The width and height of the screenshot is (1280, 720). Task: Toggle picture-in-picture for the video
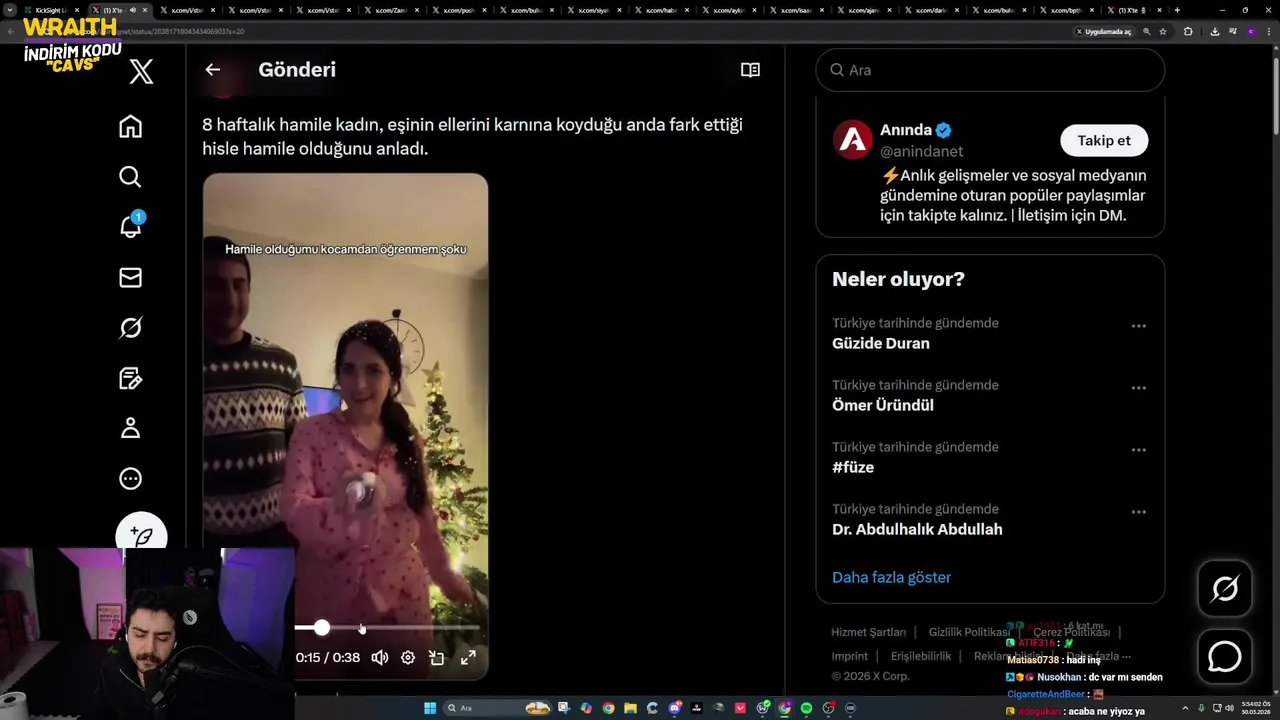coord(437,658)
